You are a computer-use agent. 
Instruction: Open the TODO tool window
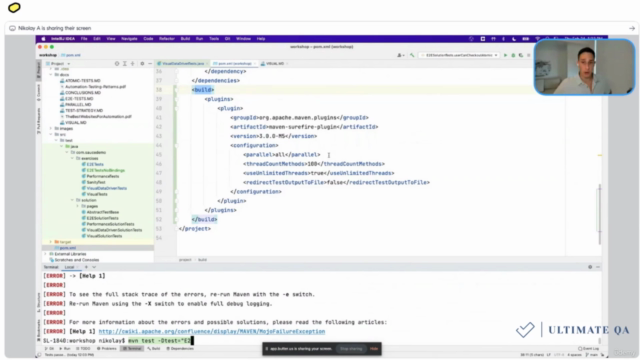[x=84, y=349]
